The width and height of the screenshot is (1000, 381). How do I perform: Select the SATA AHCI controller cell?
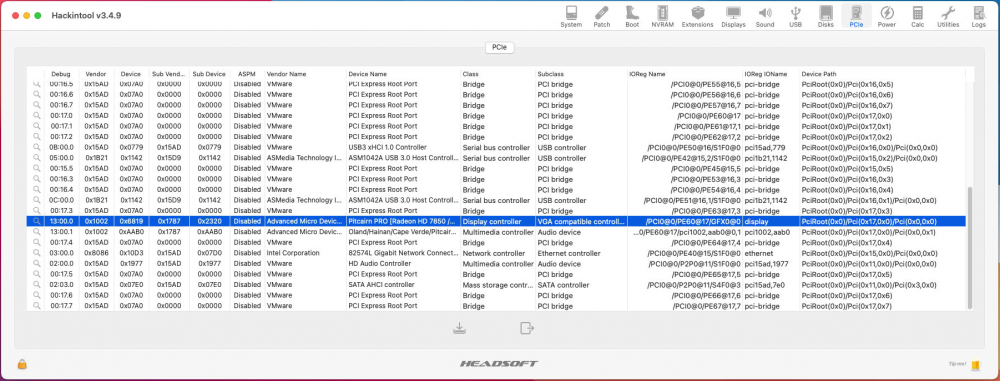tap(402, 285)
